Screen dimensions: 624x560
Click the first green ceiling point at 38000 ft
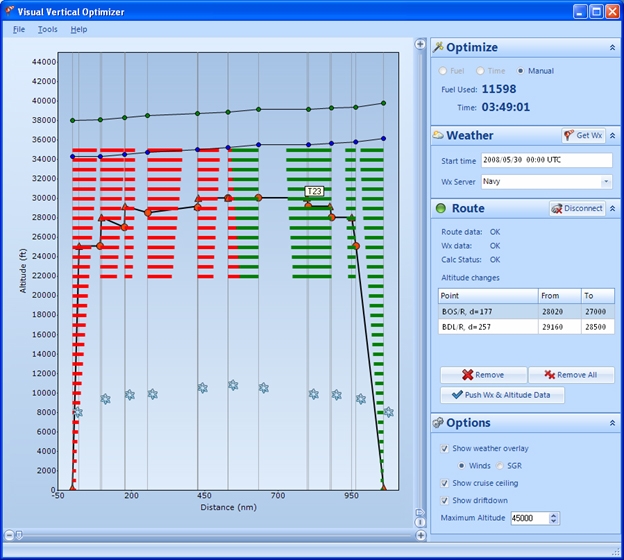coord(72,120)
